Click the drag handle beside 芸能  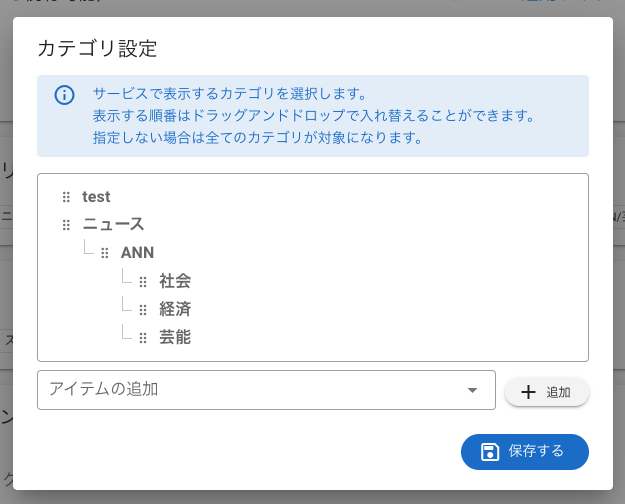(143, 338)
